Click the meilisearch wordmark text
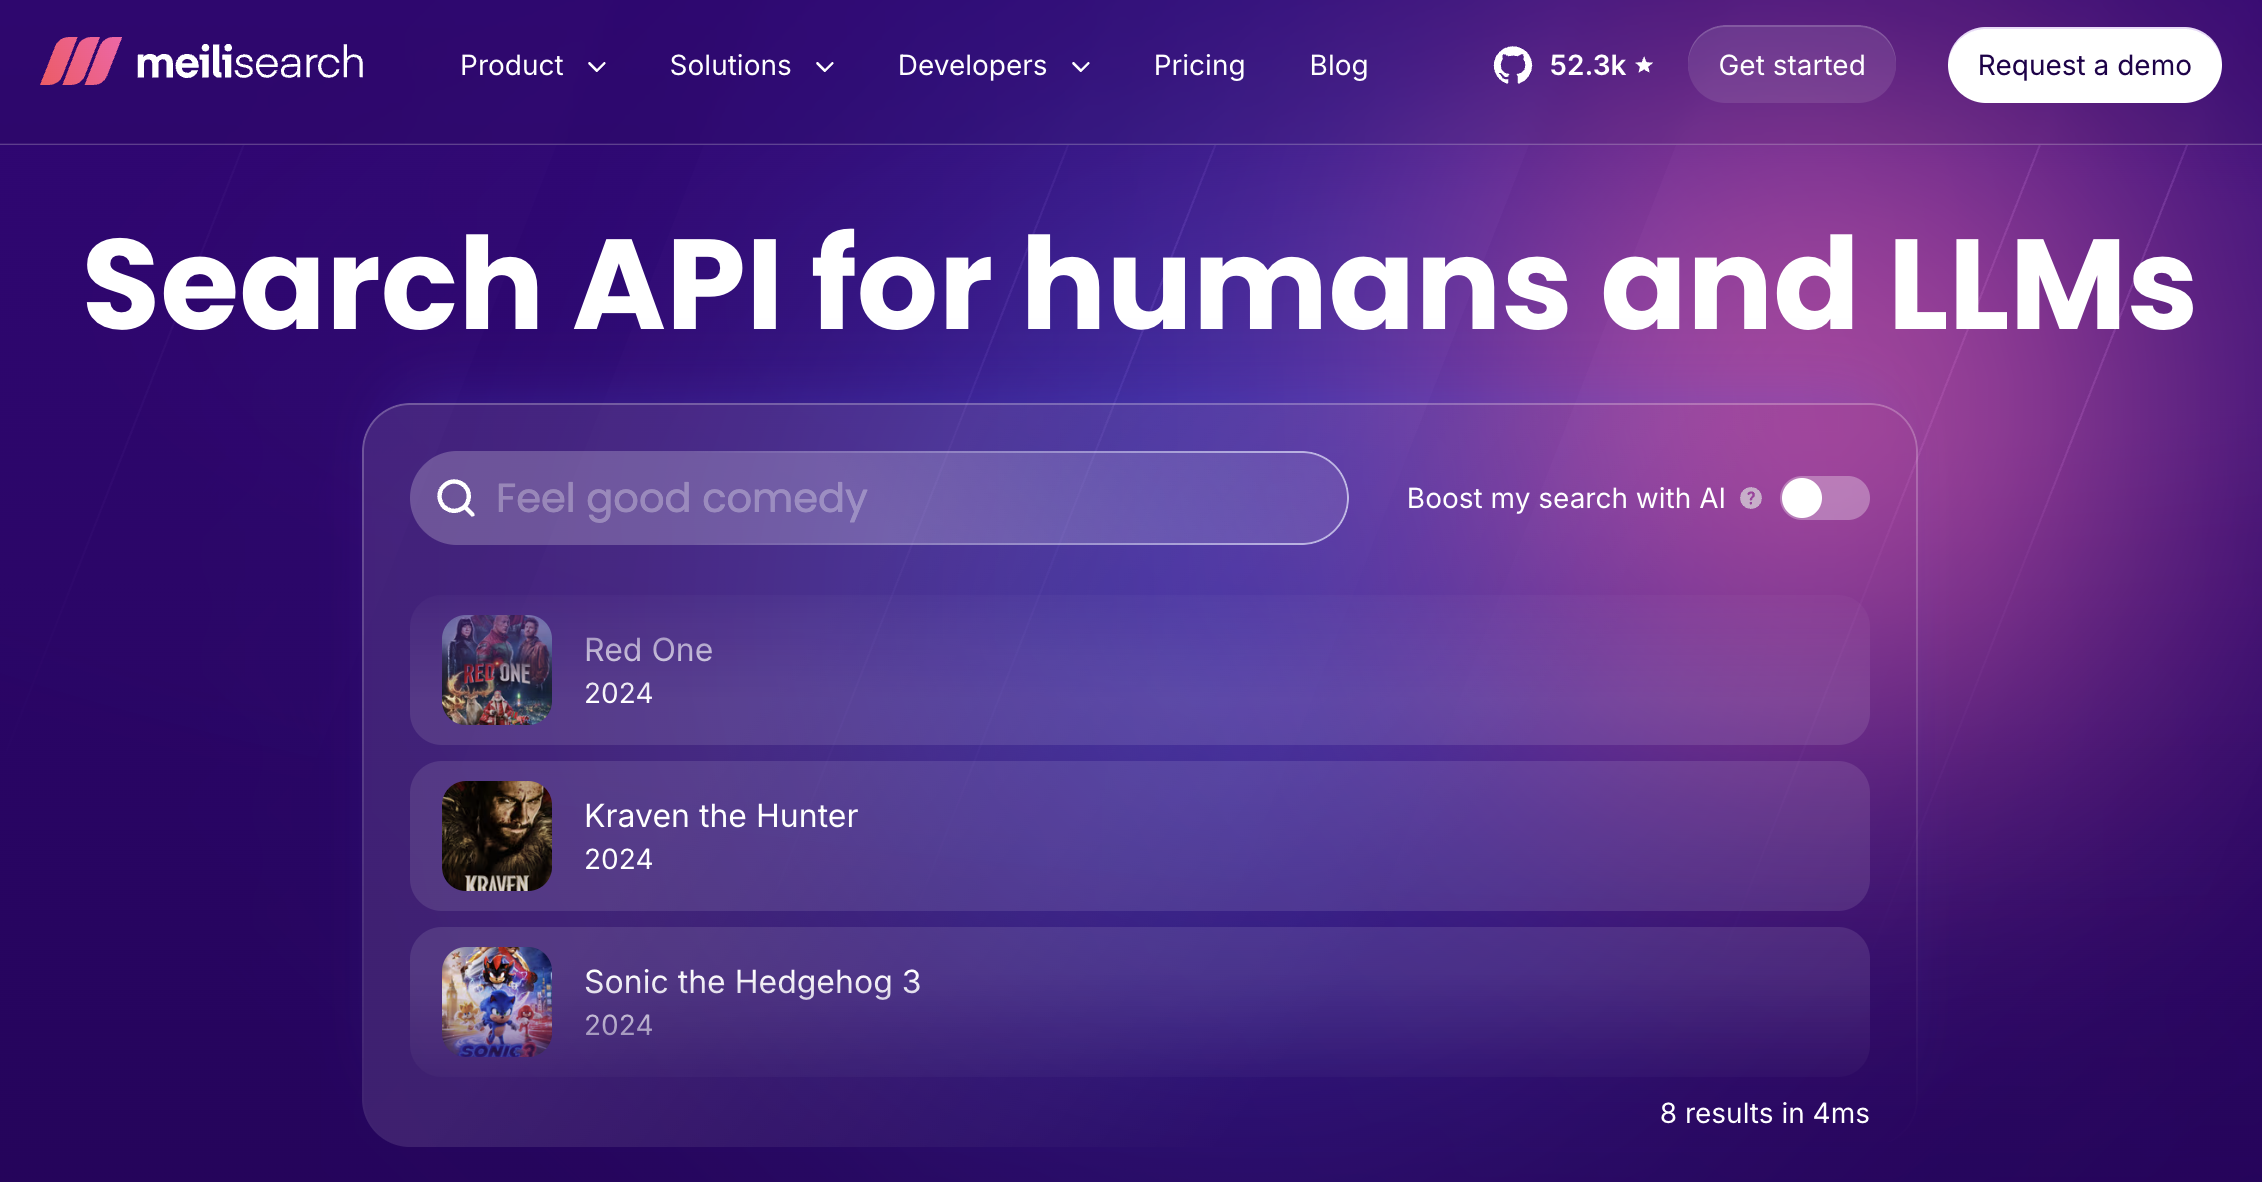Screen dimensions: 2262x1182 click(x=250, y=63)
